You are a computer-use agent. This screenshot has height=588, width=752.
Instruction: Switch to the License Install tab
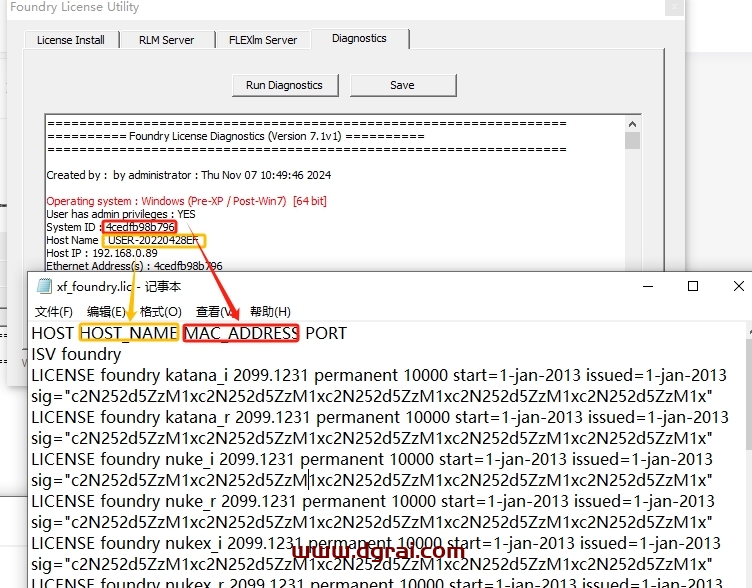pyautogui.click(x=71, y=40)
